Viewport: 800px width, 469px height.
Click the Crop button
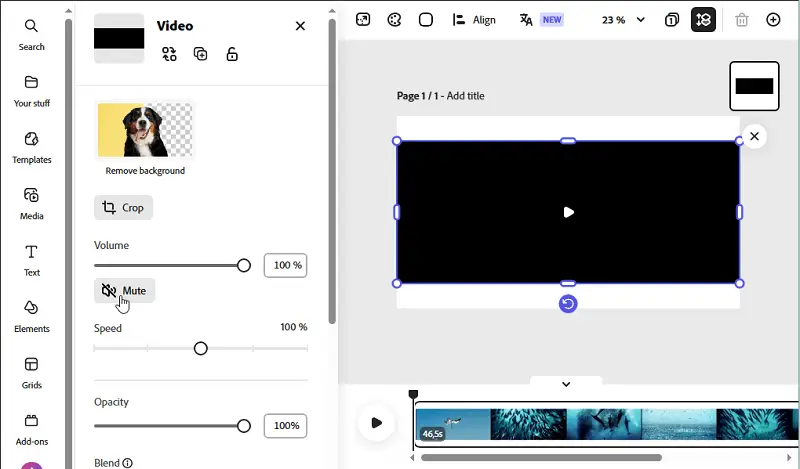123,207
